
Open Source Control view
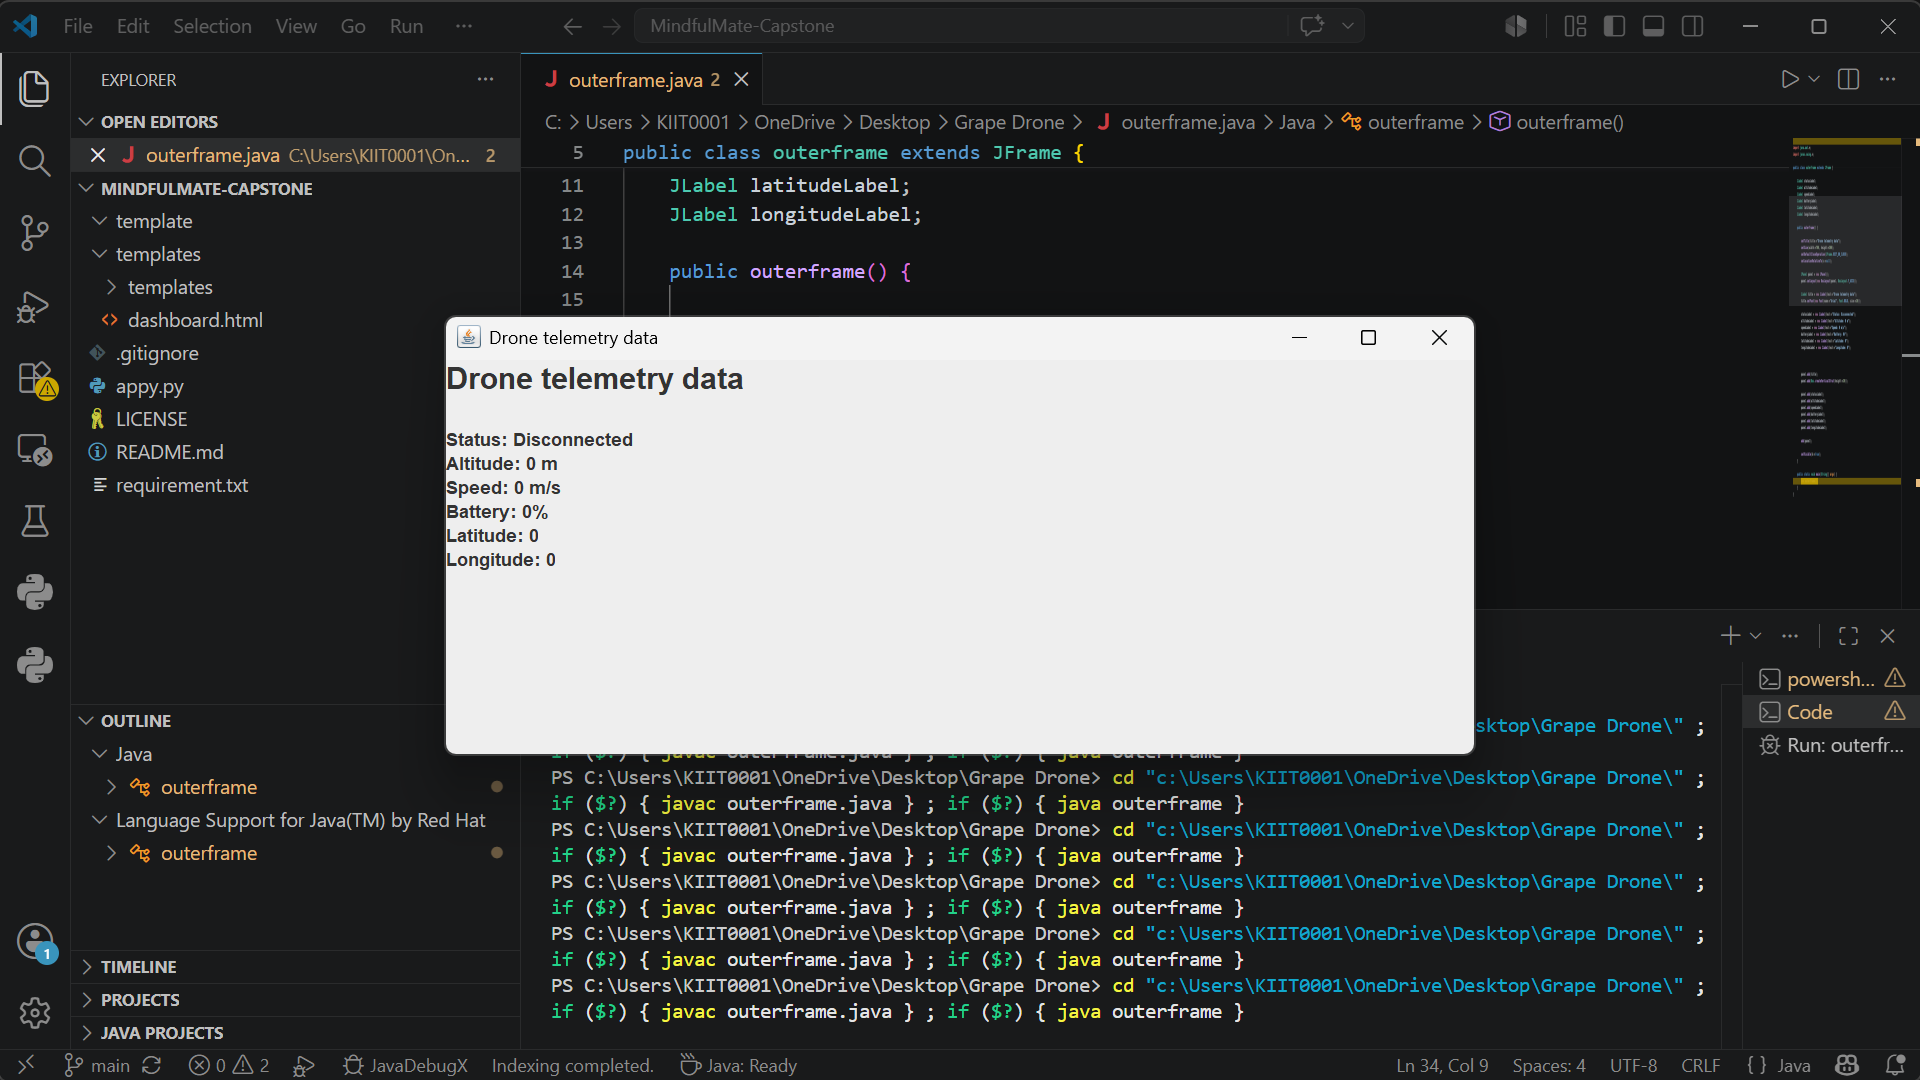(35, 233)
